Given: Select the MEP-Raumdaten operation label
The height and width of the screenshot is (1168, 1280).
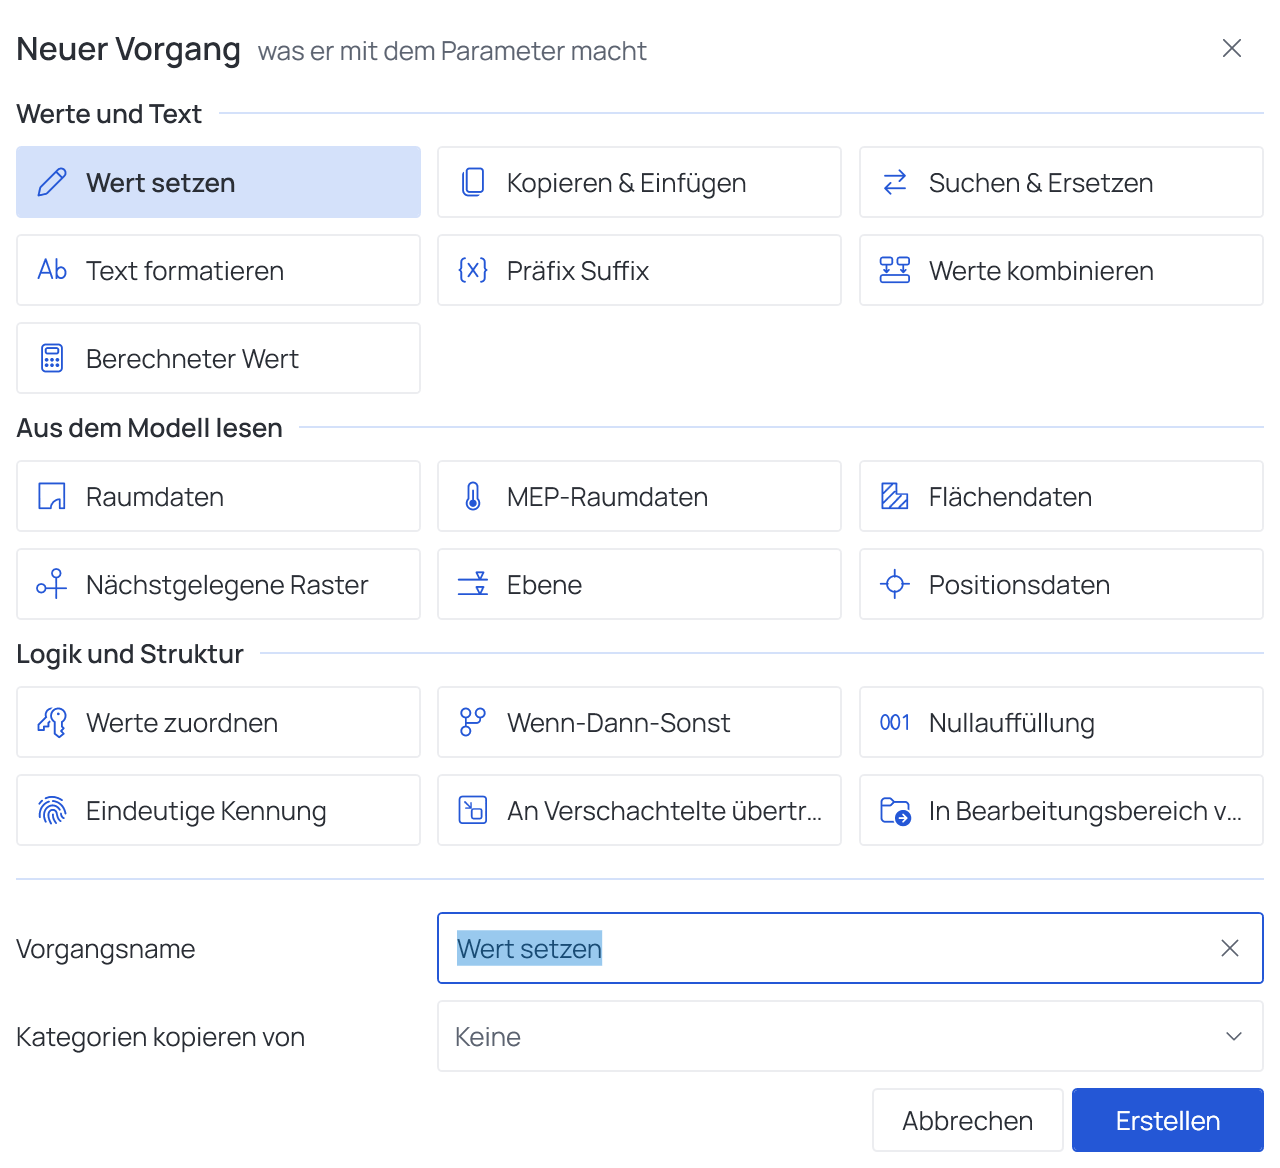Looking at the screenshot, I should tap(607, 497).
